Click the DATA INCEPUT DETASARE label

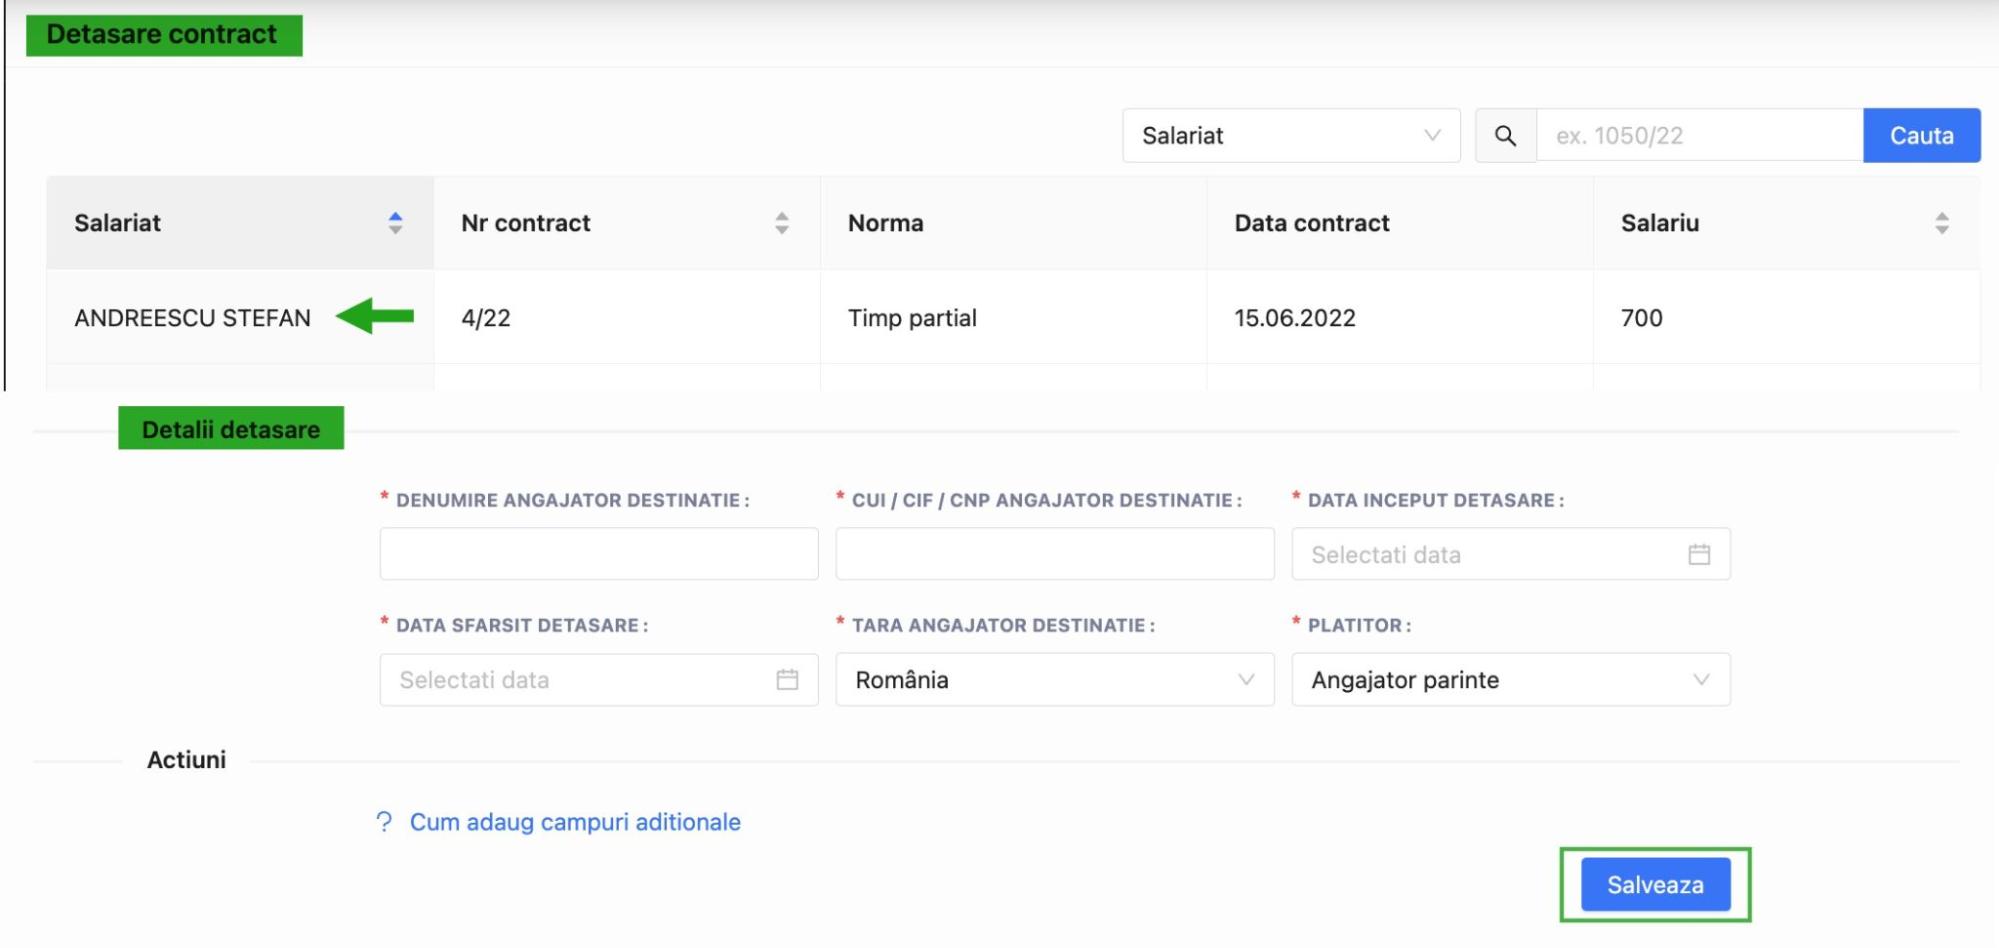(x=1436, y=500)
